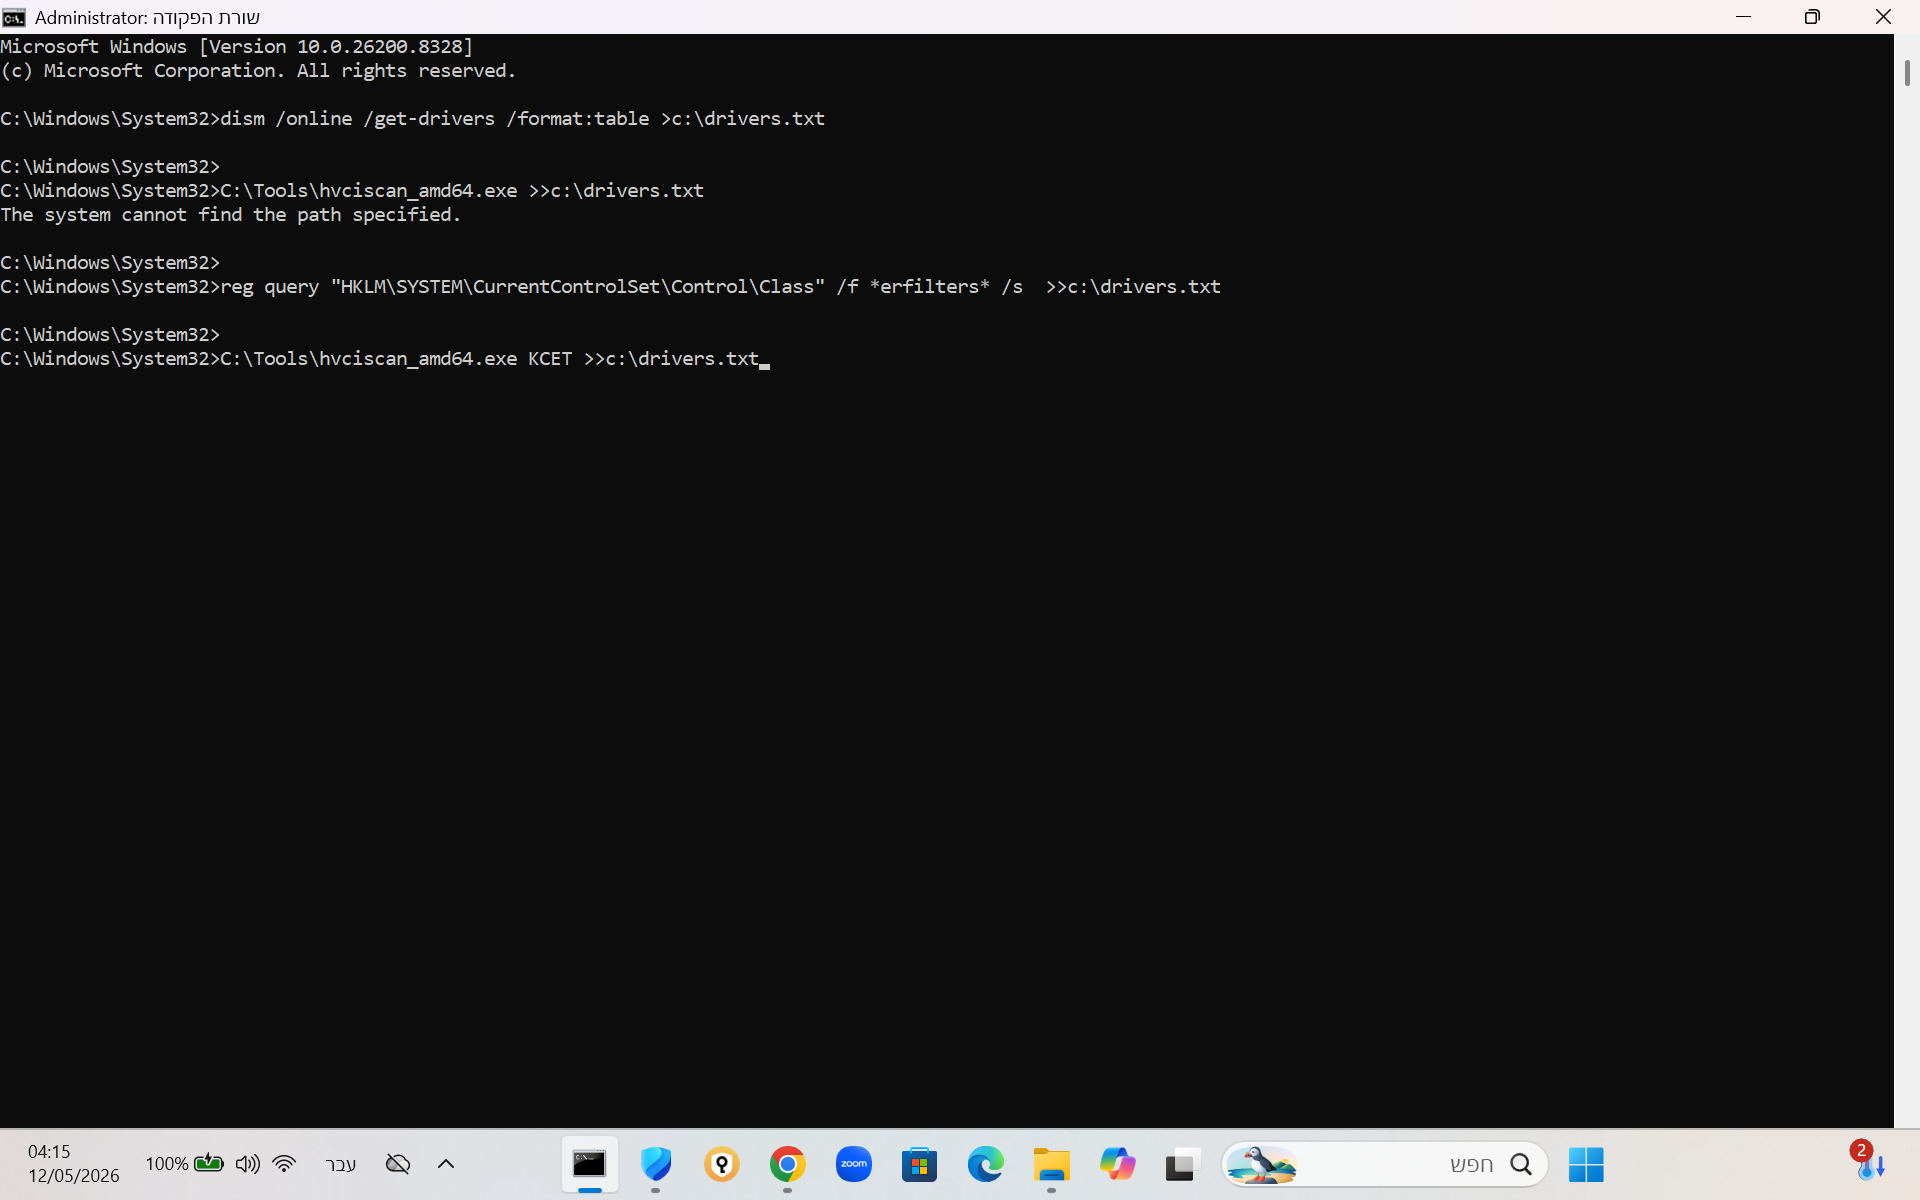Click the taskbar search field חפש
1920x1200 pixels.
[1385, 1164]
